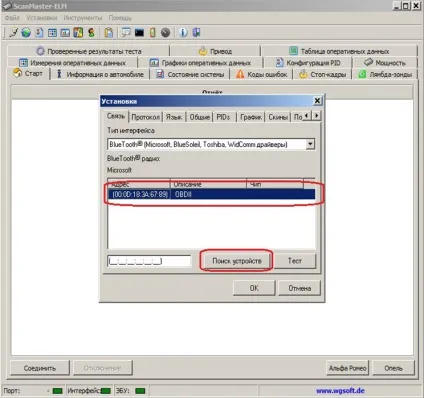Click the colorful orange-green toolbar icon

(78, 33)
